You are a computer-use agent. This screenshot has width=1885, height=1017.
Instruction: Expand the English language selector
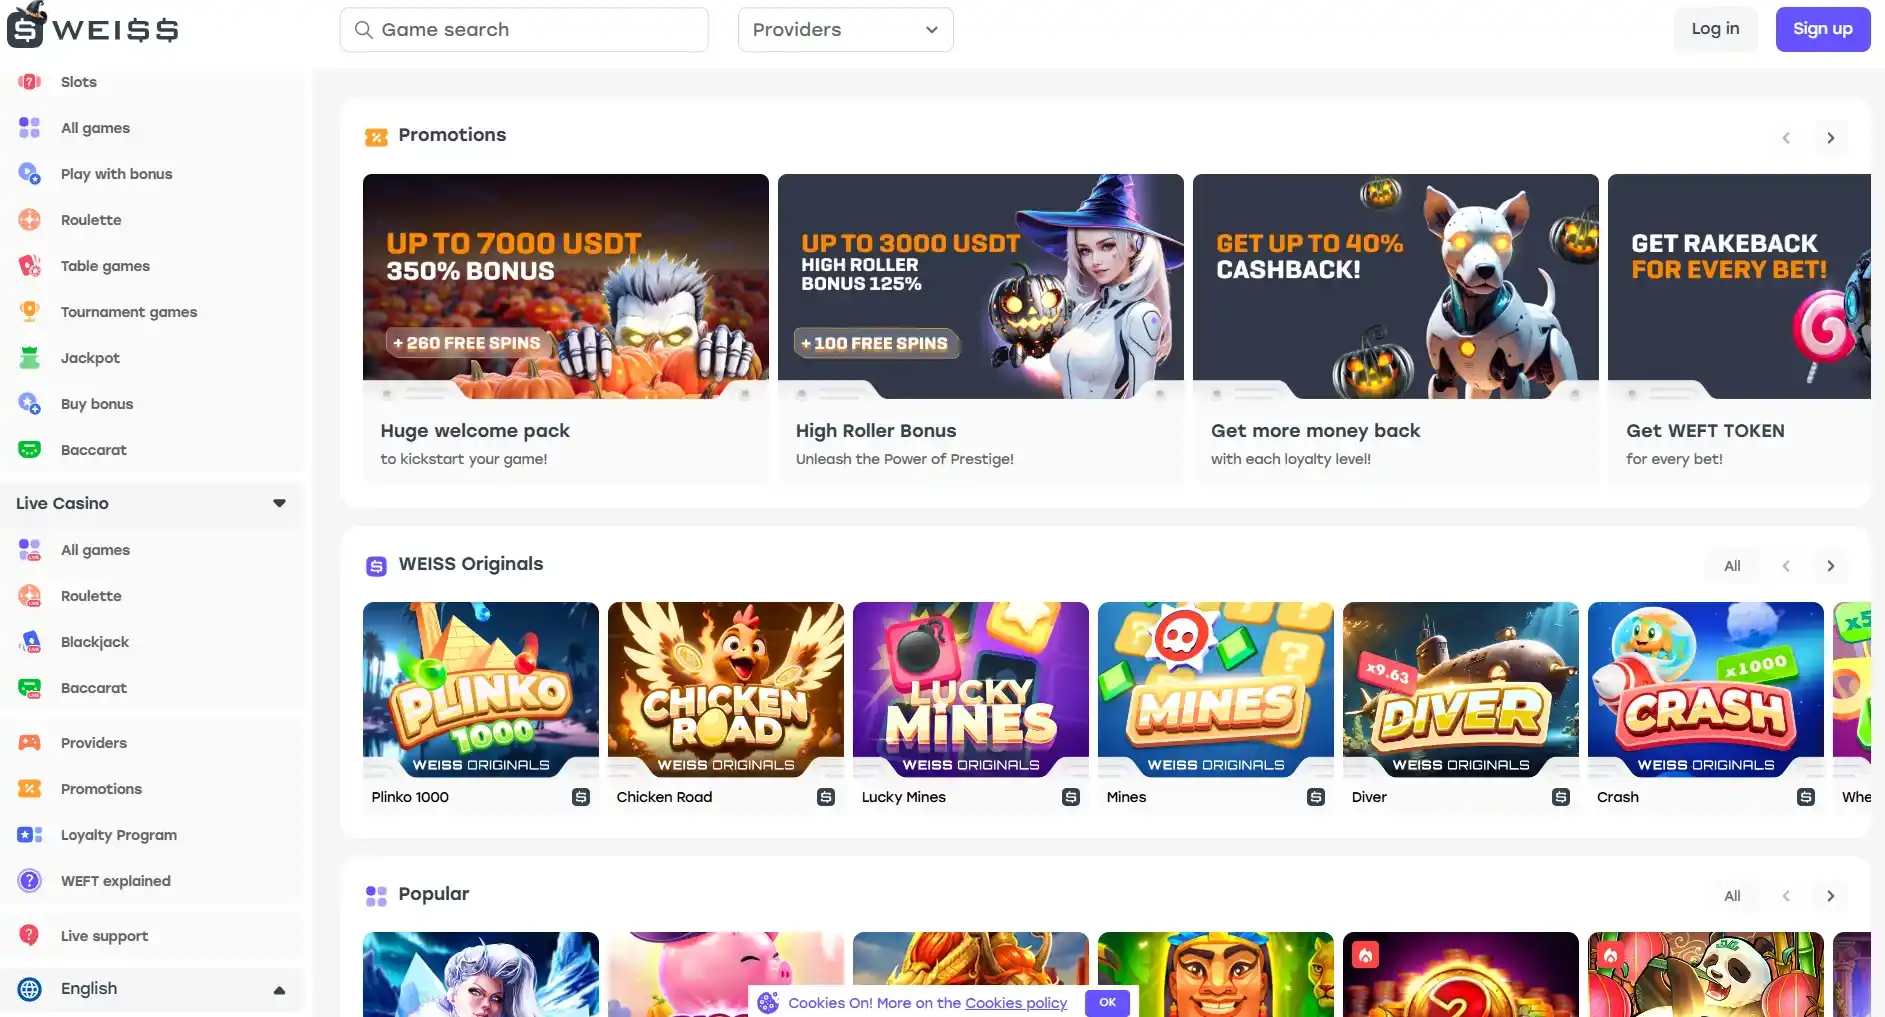279,989
